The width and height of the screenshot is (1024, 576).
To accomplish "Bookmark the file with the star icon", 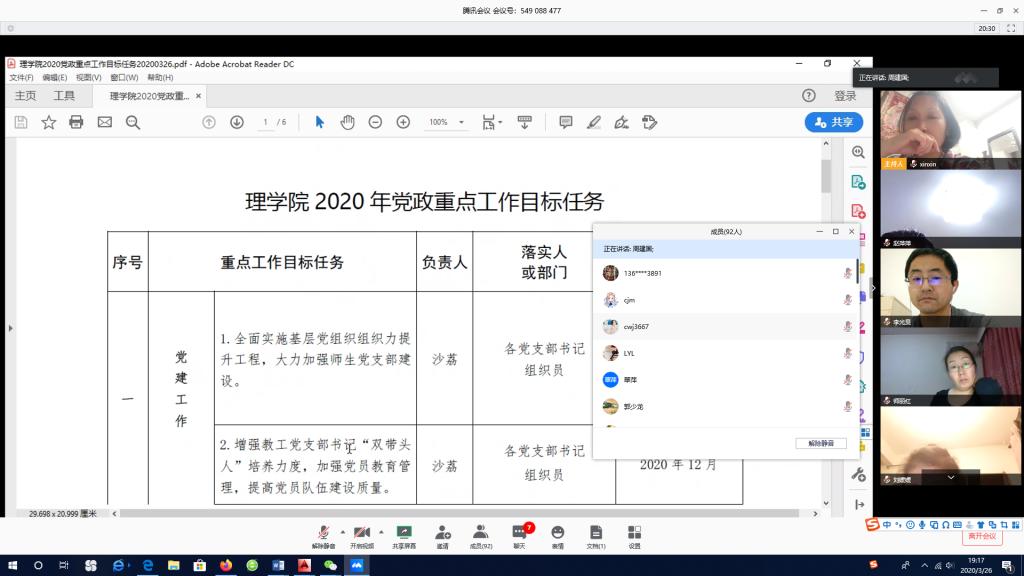I will click(x=48, y=122).
